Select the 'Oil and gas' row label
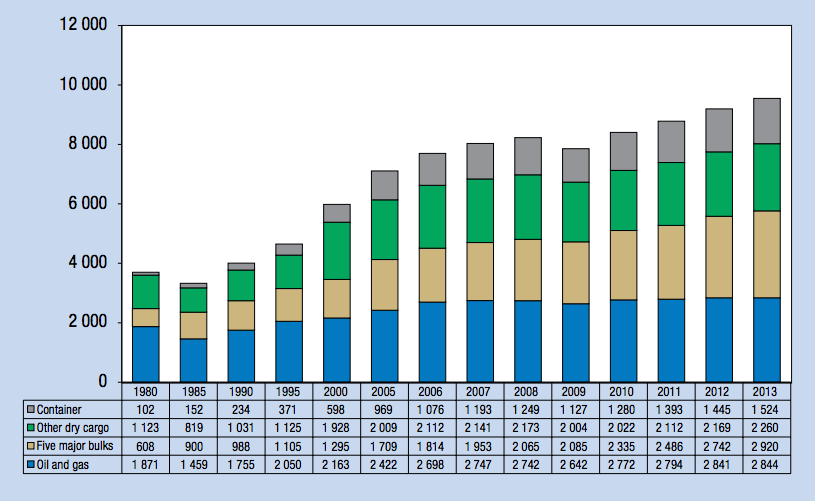This screenshot has width=815, height=501. 62,465
